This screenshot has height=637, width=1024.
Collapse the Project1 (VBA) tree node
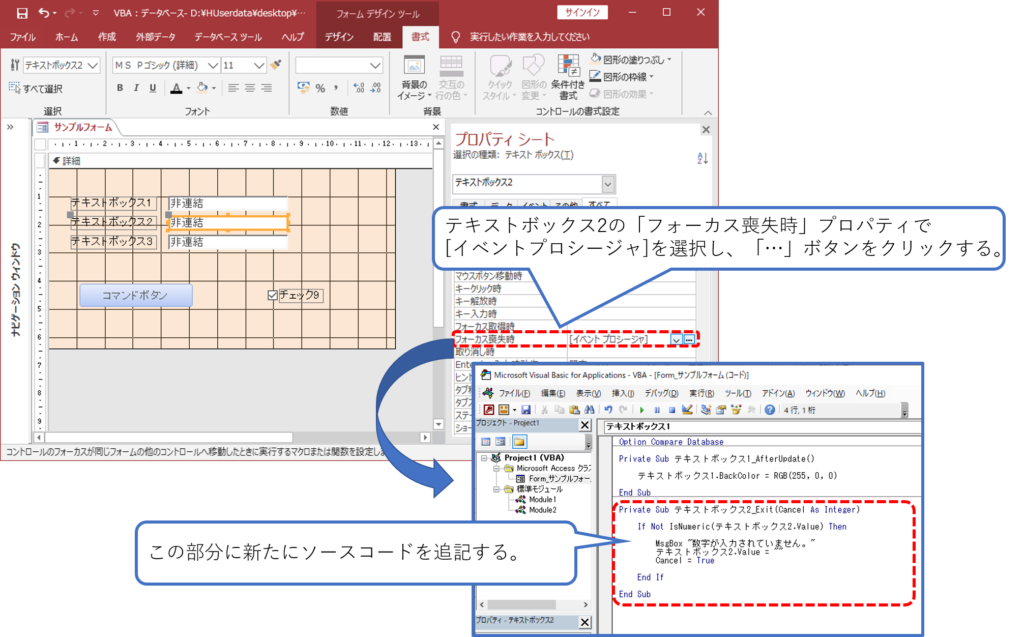(485, 458)
